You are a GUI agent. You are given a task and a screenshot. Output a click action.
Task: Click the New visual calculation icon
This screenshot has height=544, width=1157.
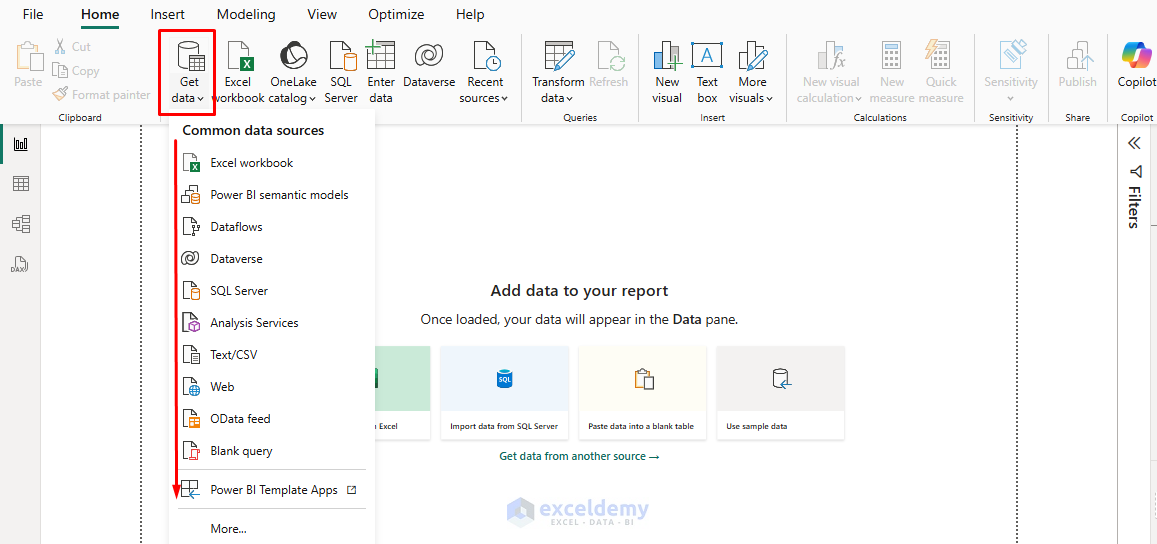tap(832, 55)
